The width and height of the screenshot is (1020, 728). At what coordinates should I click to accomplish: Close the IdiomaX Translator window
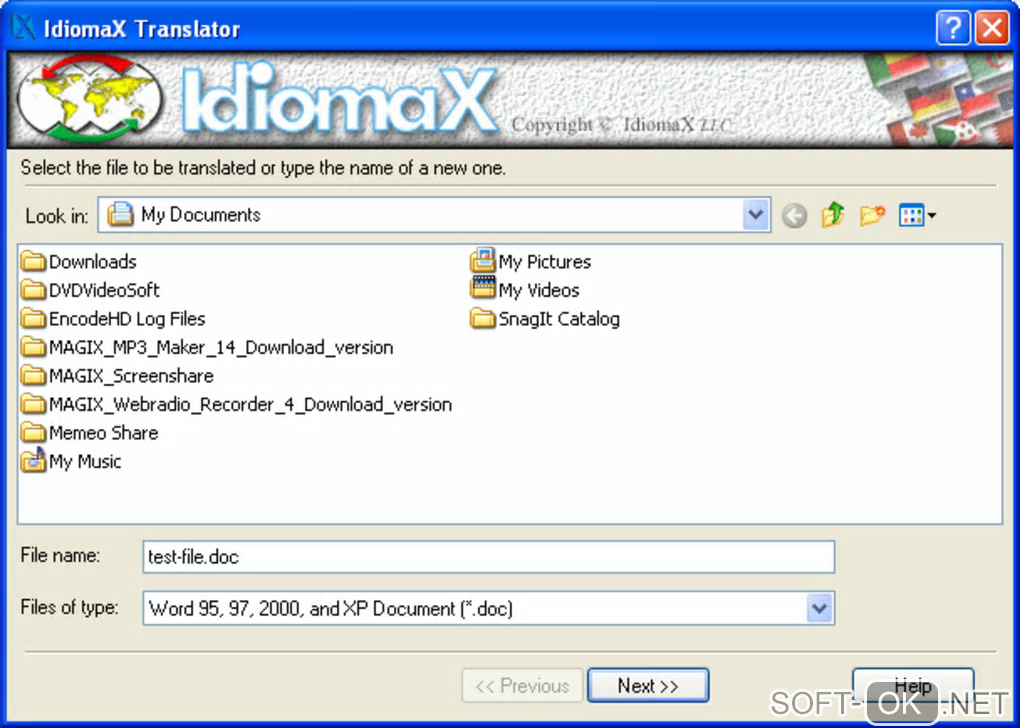coord(992,29)
